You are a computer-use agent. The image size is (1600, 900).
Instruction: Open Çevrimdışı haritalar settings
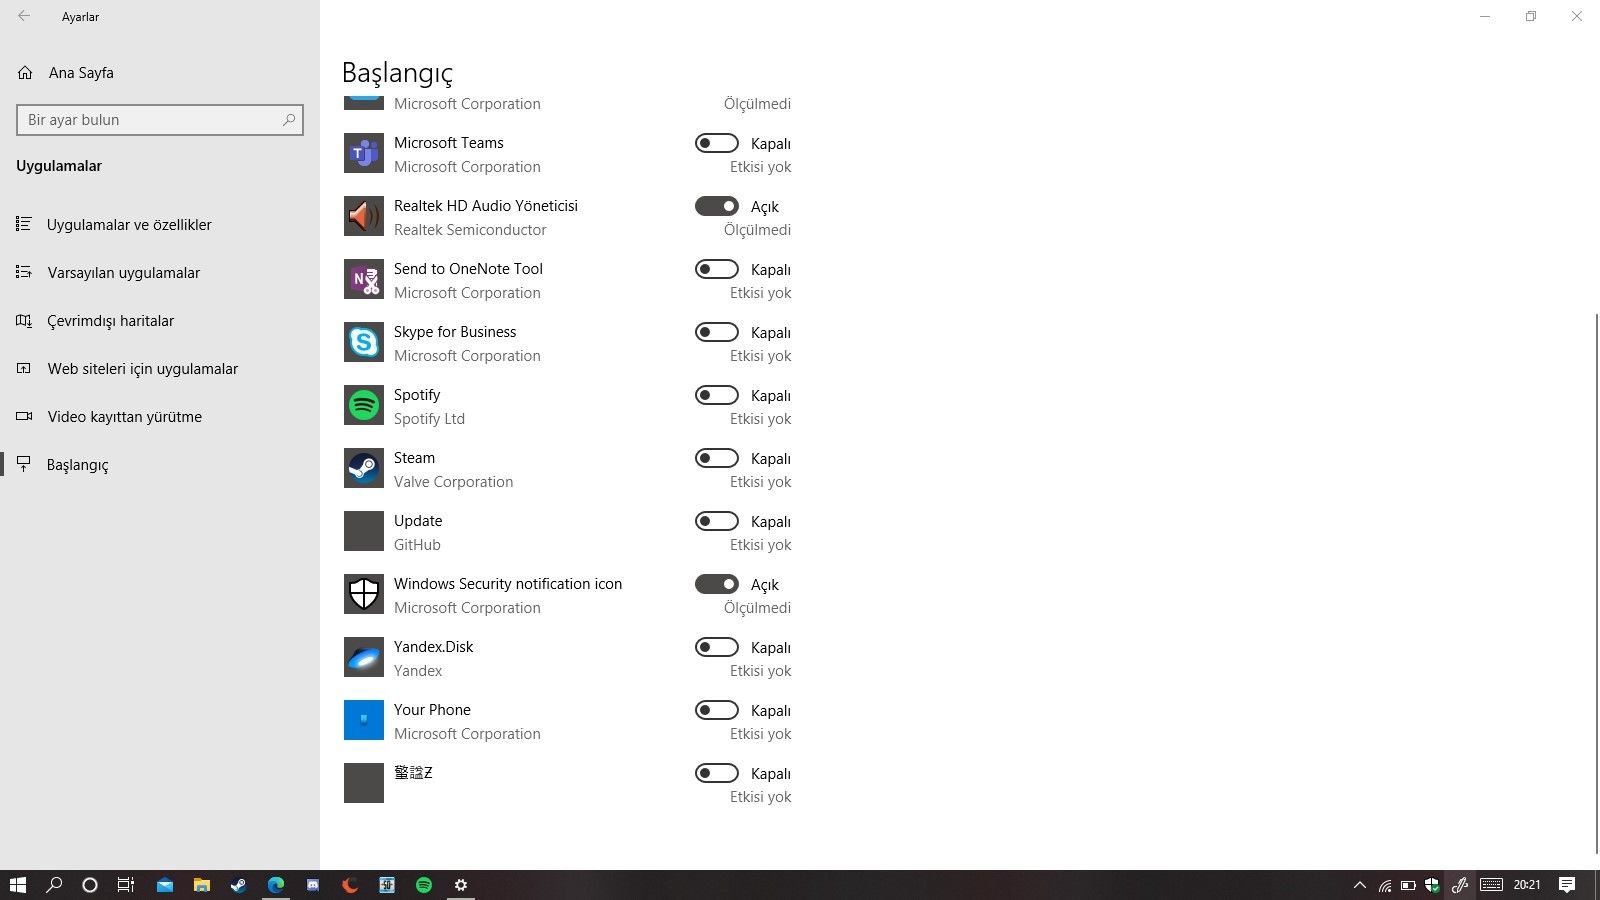point(160,321)
